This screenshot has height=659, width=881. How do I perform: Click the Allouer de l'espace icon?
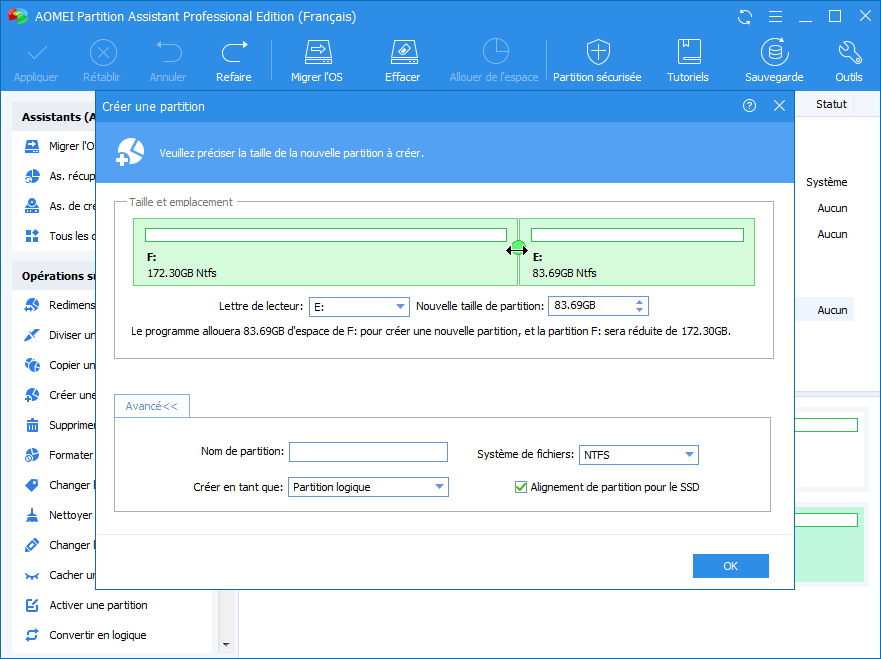tap(496, 52)
